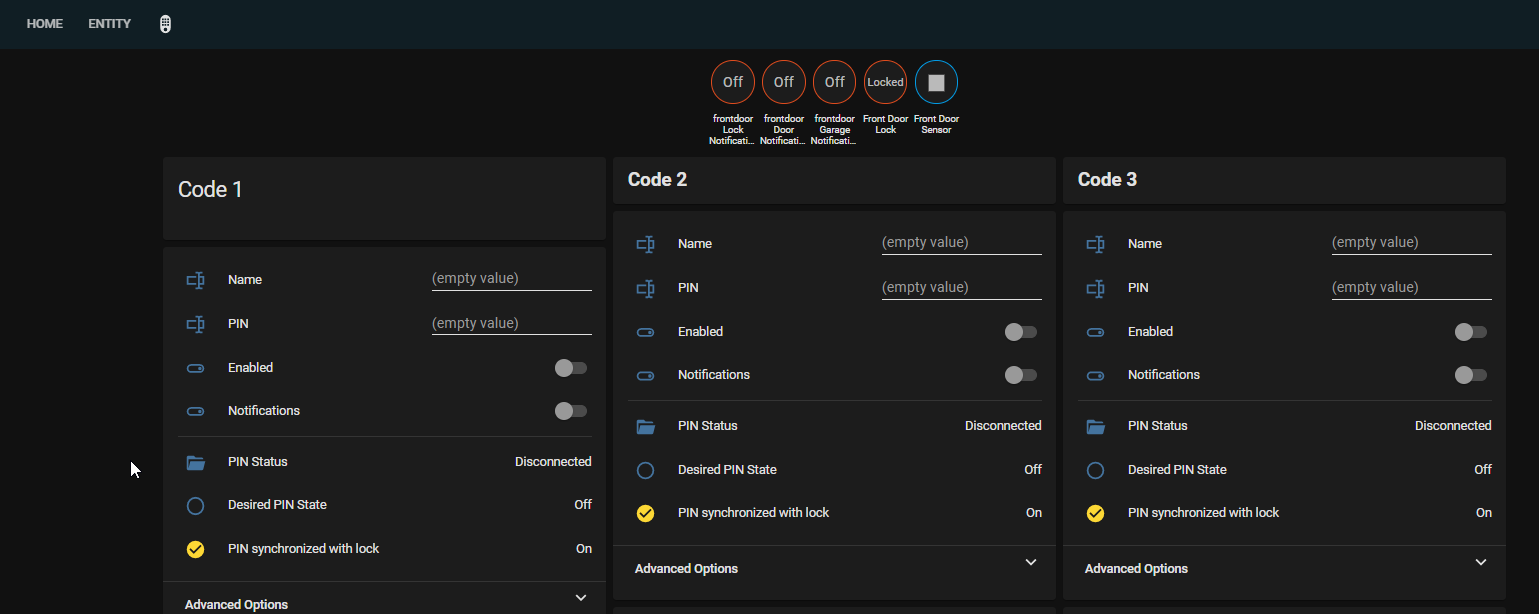Click Code 2 card title

coord(657,180)
